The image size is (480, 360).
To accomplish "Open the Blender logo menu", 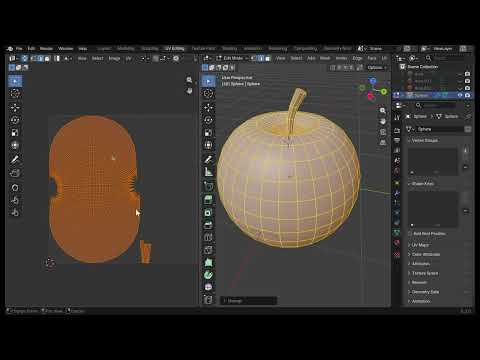I will click(10, 49).
